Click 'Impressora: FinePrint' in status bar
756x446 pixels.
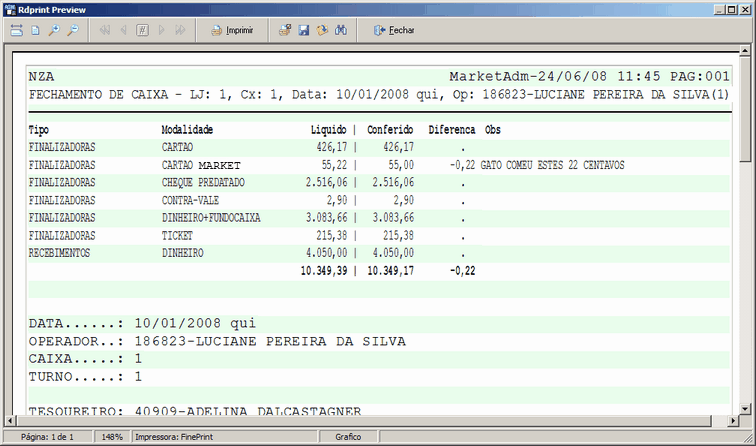[174, 437]
